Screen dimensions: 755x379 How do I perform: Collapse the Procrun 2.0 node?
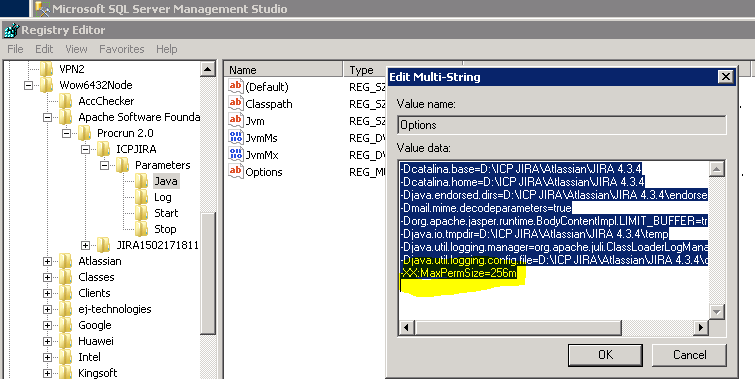click(66, 133)
